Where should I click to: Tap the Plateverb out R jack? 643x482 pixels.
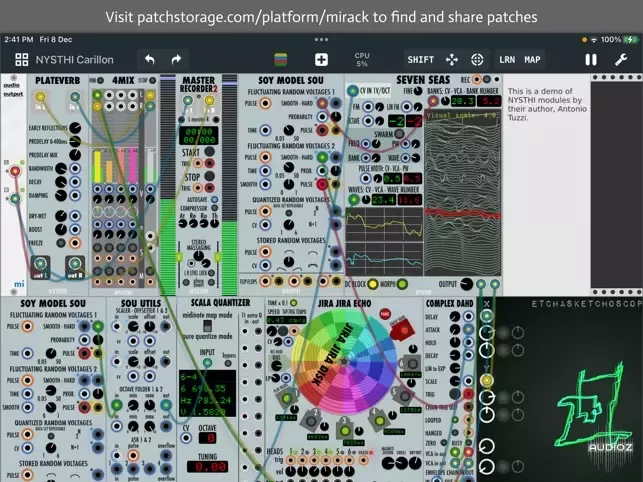click(75, 263)
